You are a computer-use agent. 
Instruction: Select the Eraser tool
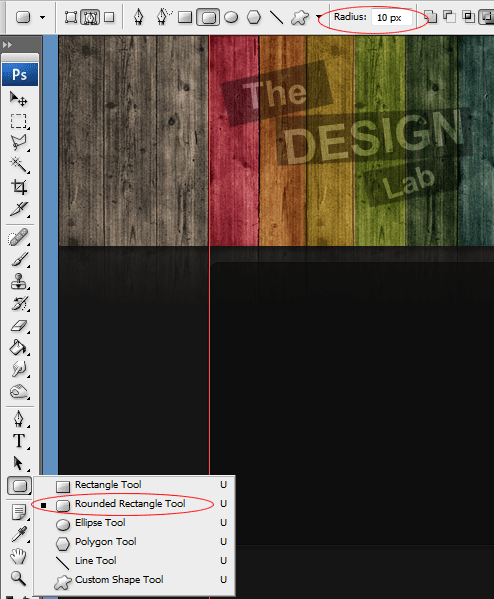coord(19,326)
